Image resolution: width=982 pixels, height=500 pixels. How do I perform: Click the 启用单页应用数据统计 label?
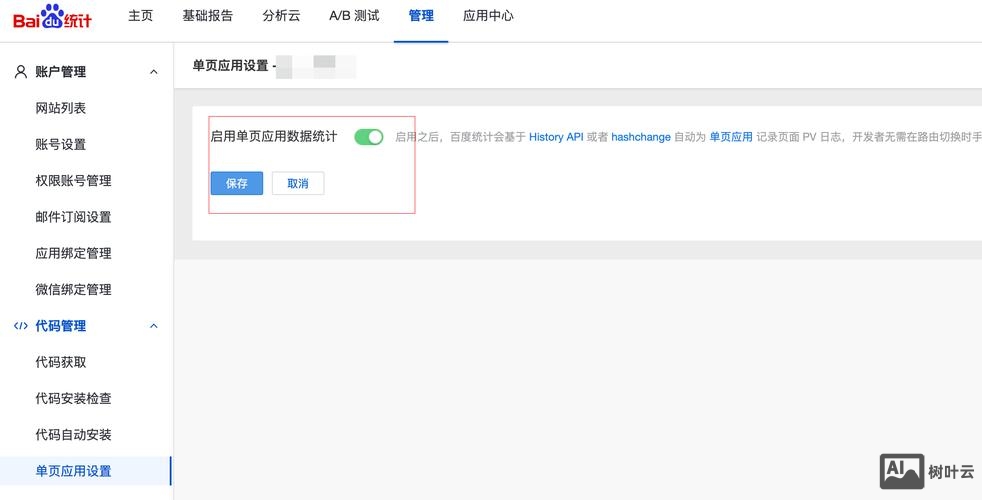coord(274,137)
